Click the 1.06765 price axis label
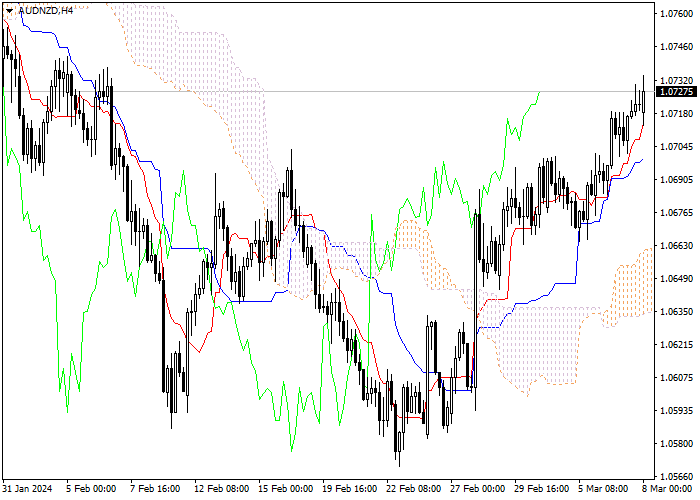Image resolution: width=700 pixels, height=500 pixels. [x=676, y=213]
